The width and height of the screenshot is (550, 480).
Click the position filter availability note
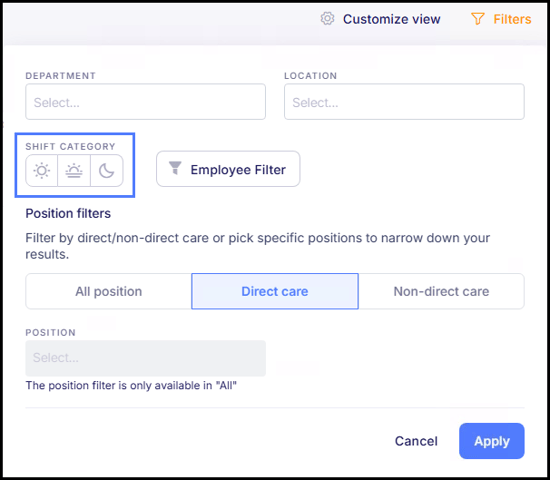click(x=131, y=385)
